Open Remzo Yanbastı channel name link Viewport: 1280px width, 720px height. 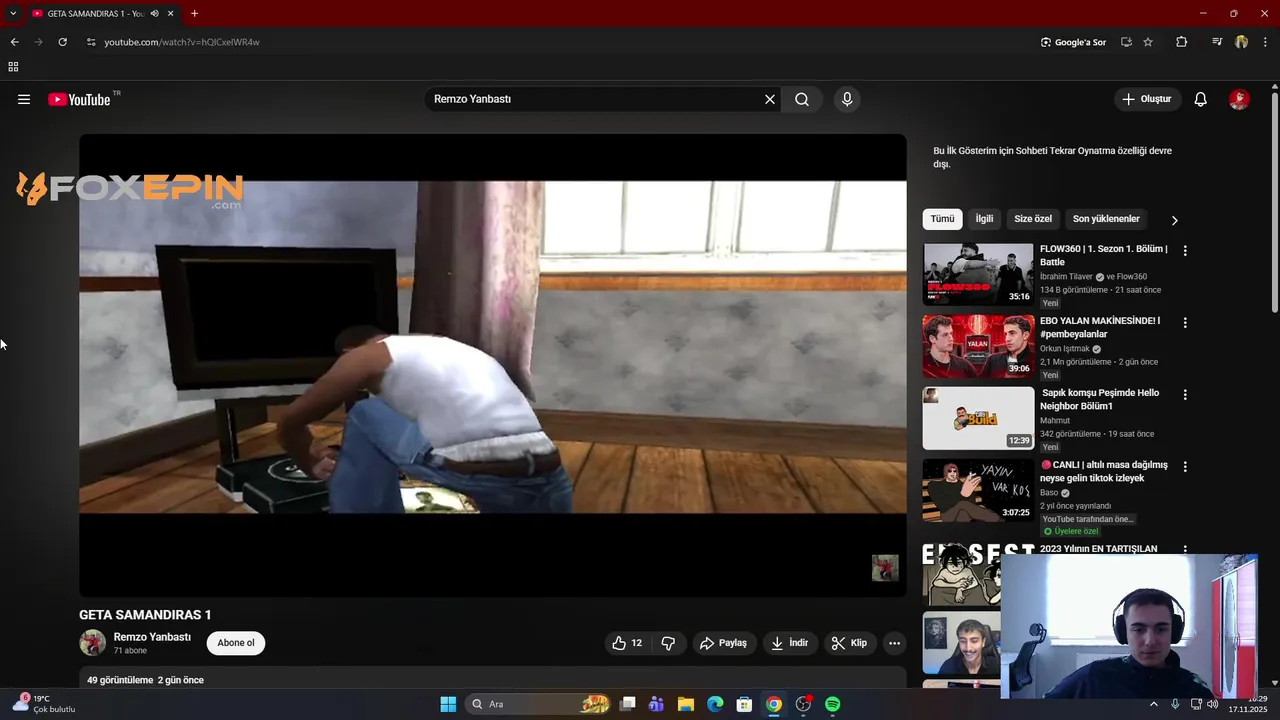tap(152, 637)
